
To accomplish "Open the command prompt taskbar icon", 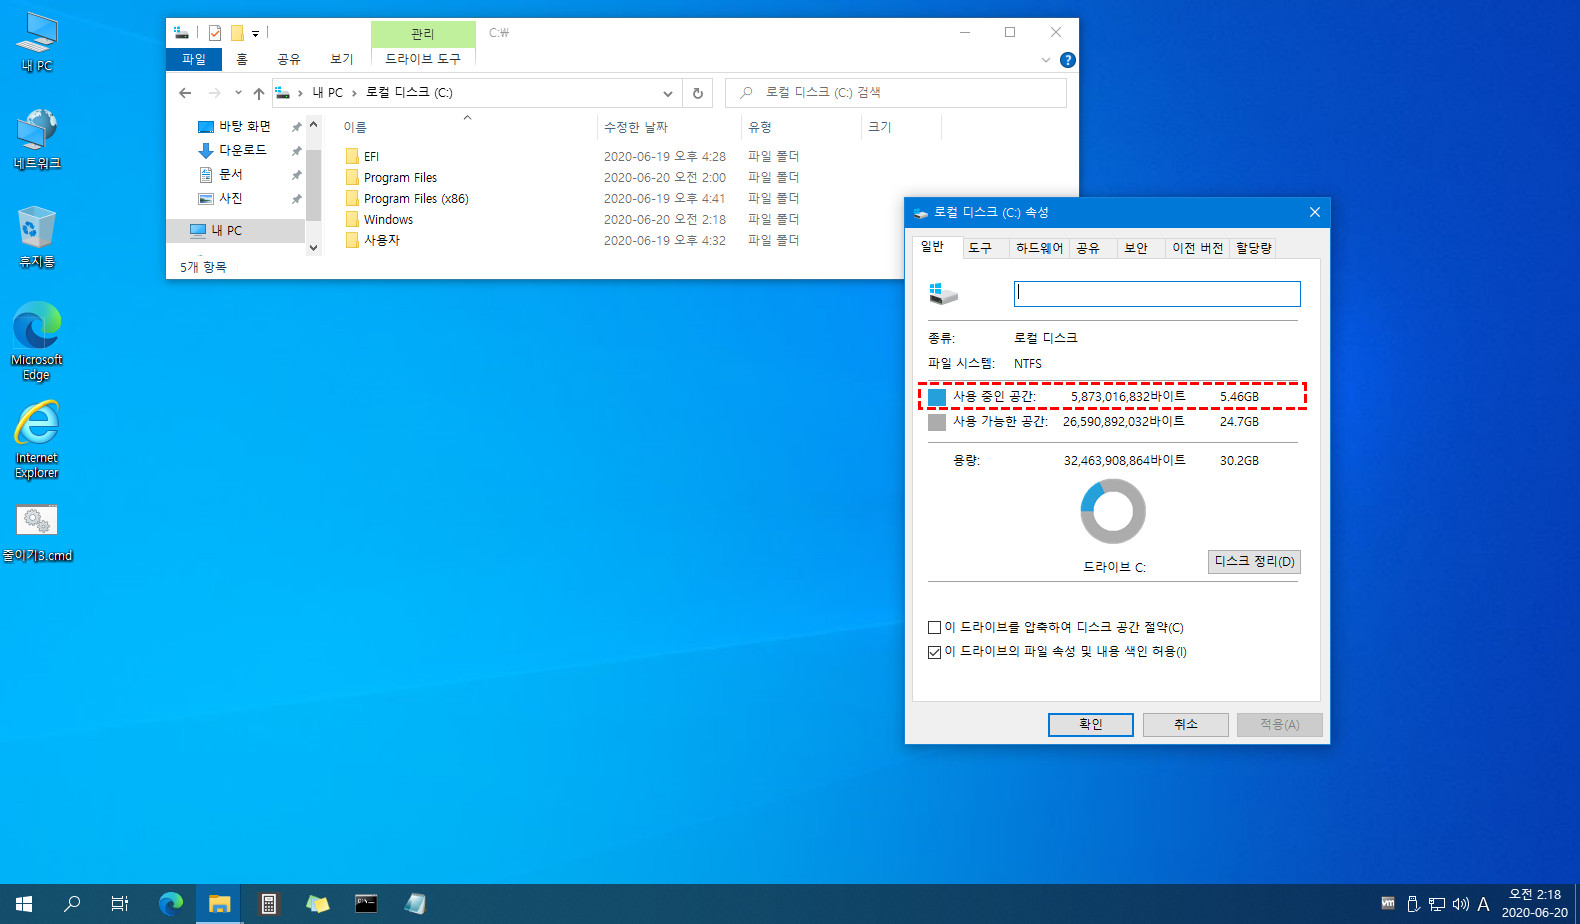I will coord(366,904).
